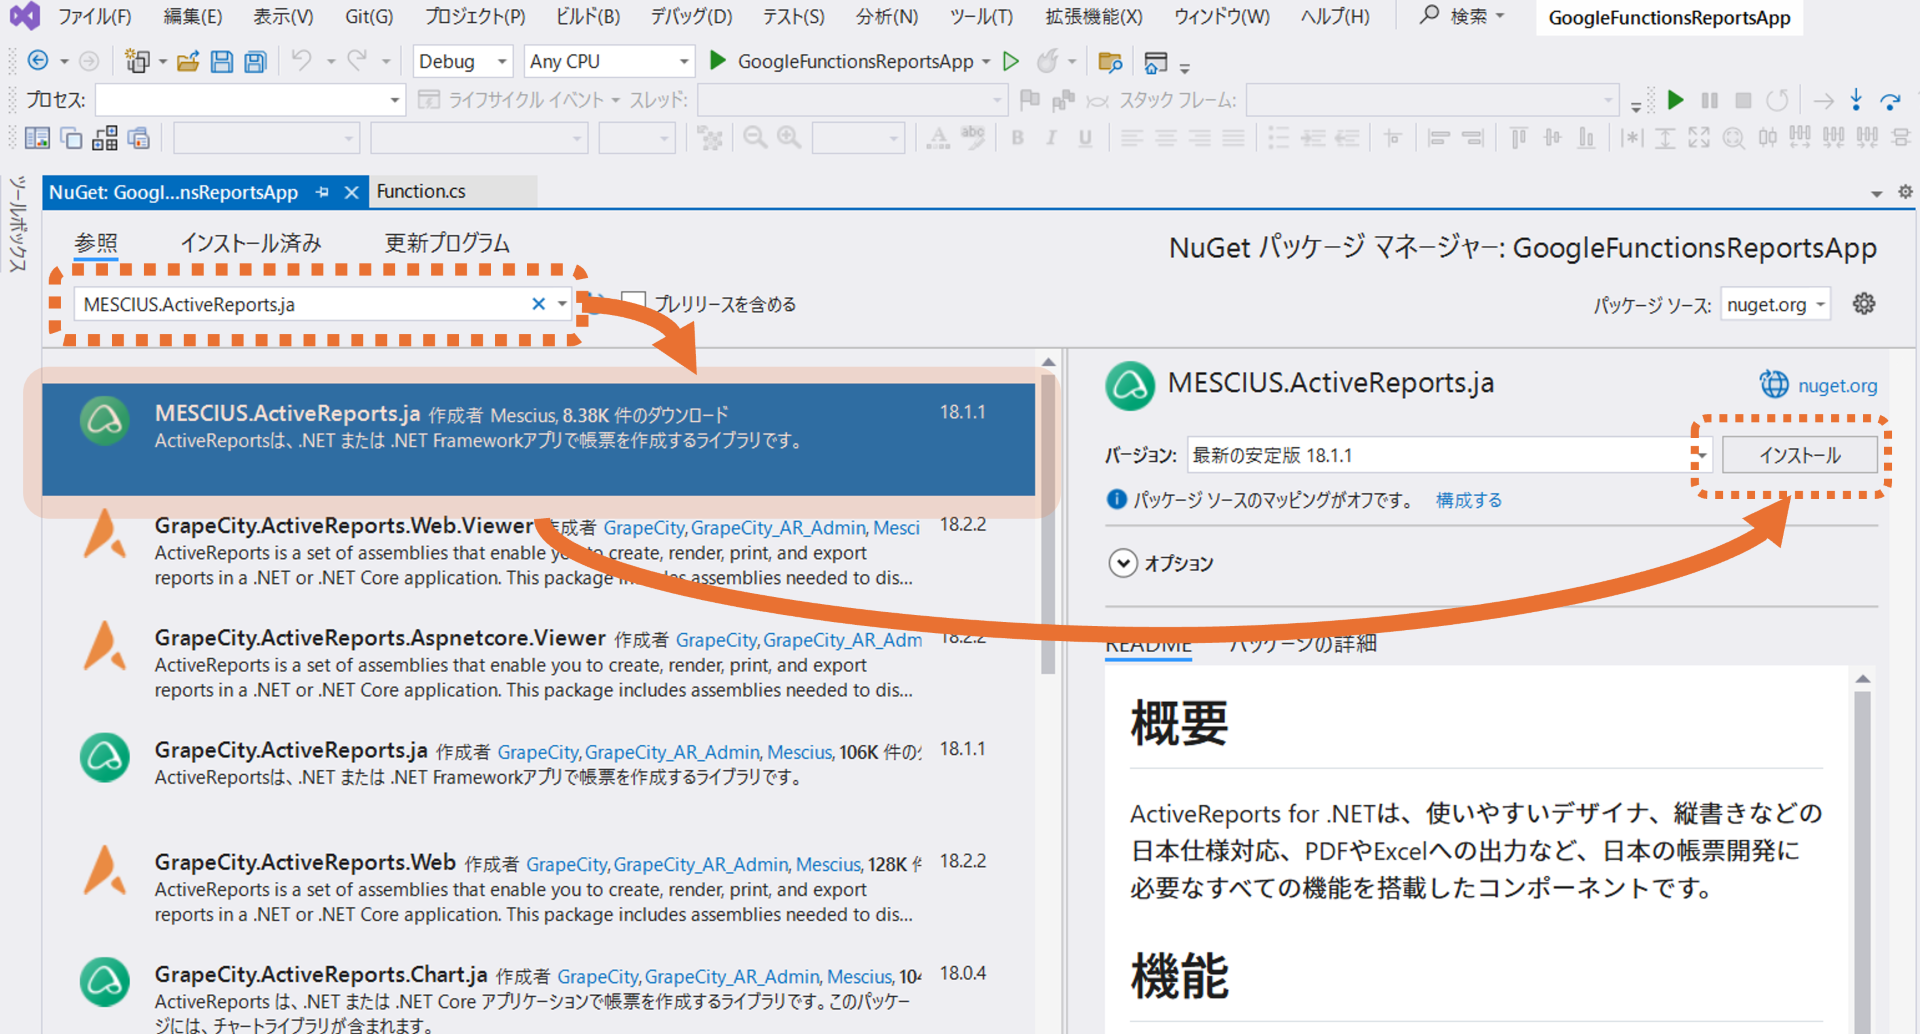Screen dimensions: 1920x1034
Task: Click the undo arrow icon
Action: (301, 61)
